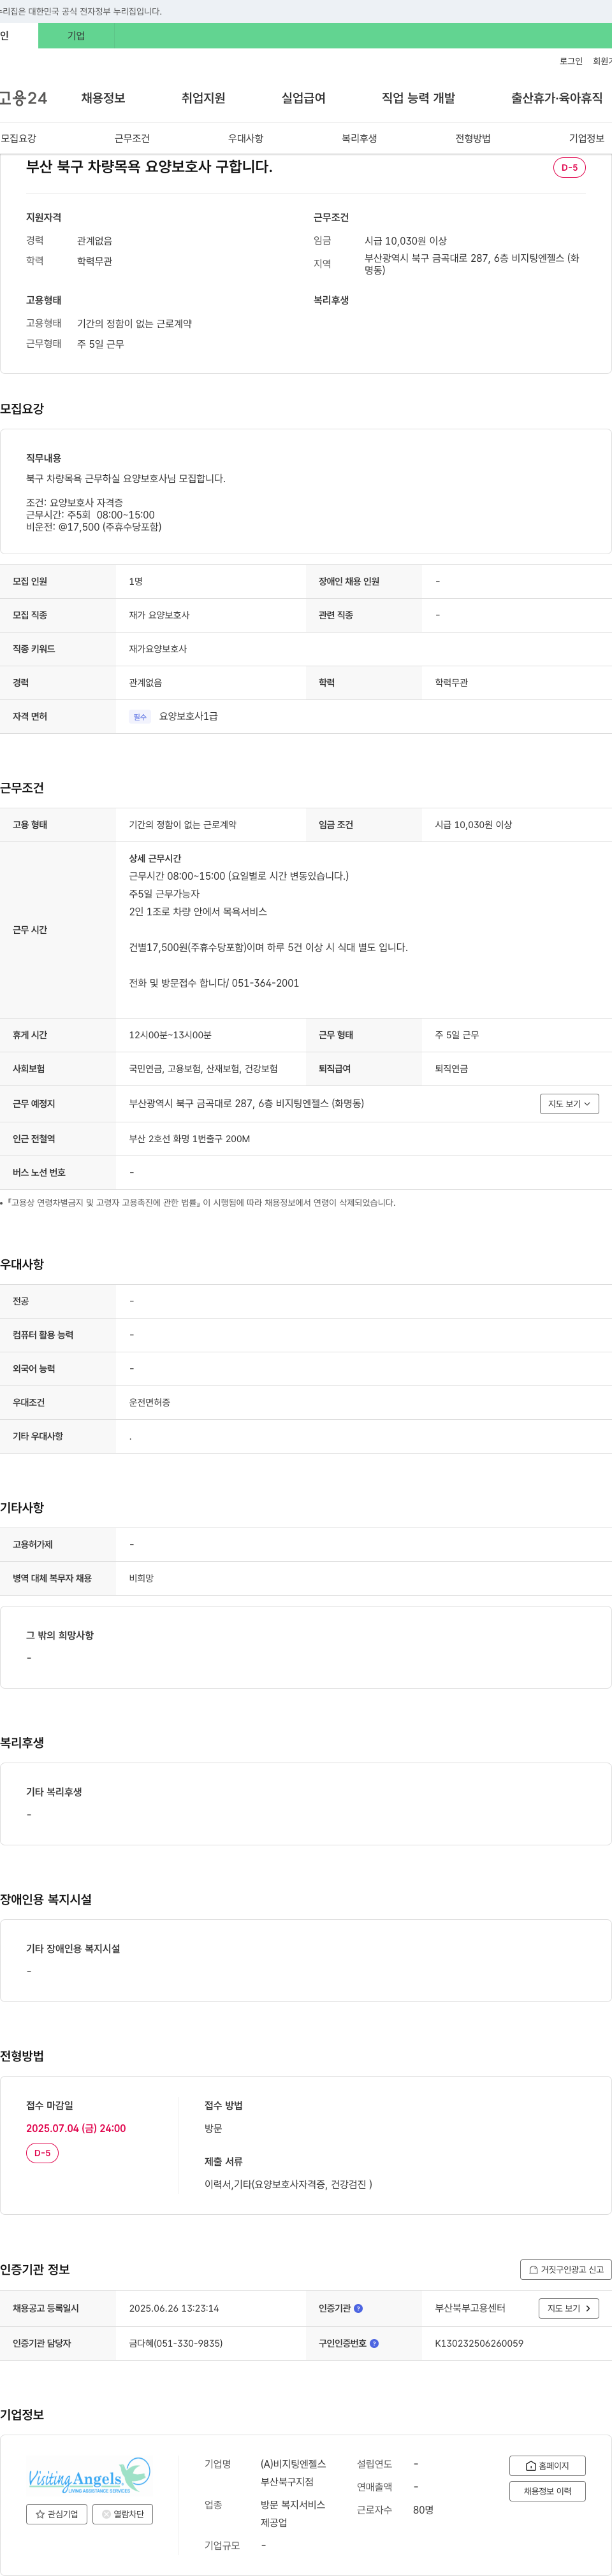Jump to the 전형방법 section tab

pos(473,139)
